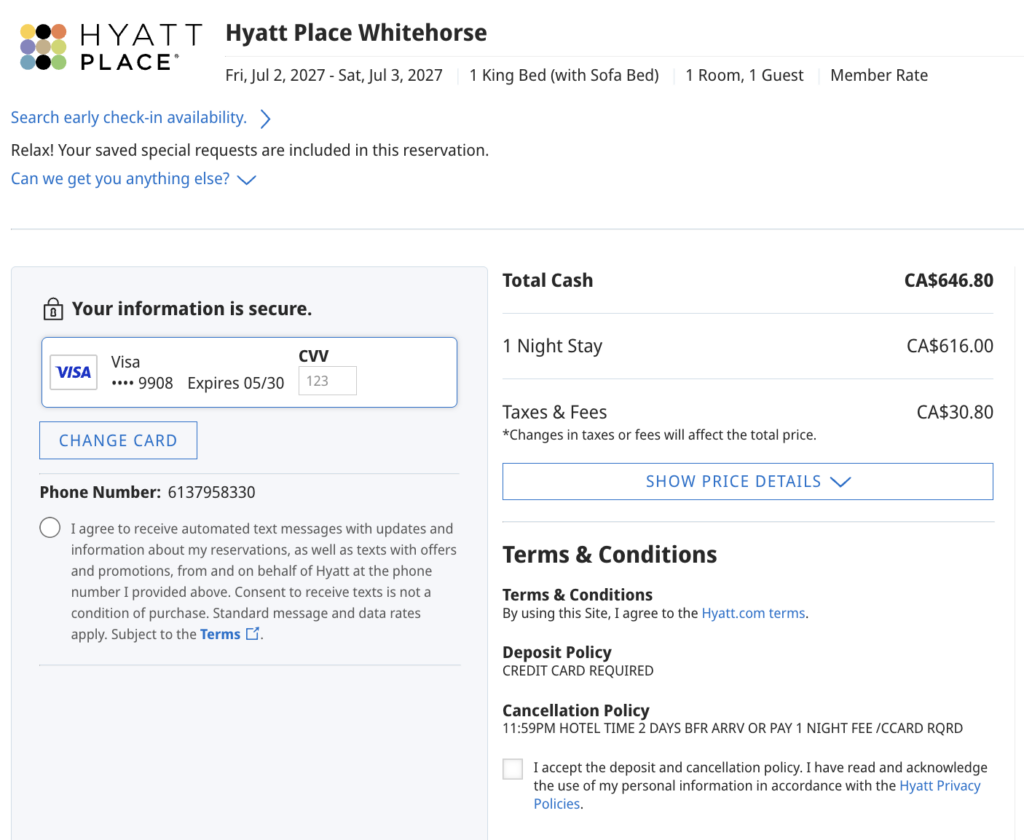Focus the CVV input field
Image resolution: width=1024 pixels, height=840 pixels.
coord(327,381)
